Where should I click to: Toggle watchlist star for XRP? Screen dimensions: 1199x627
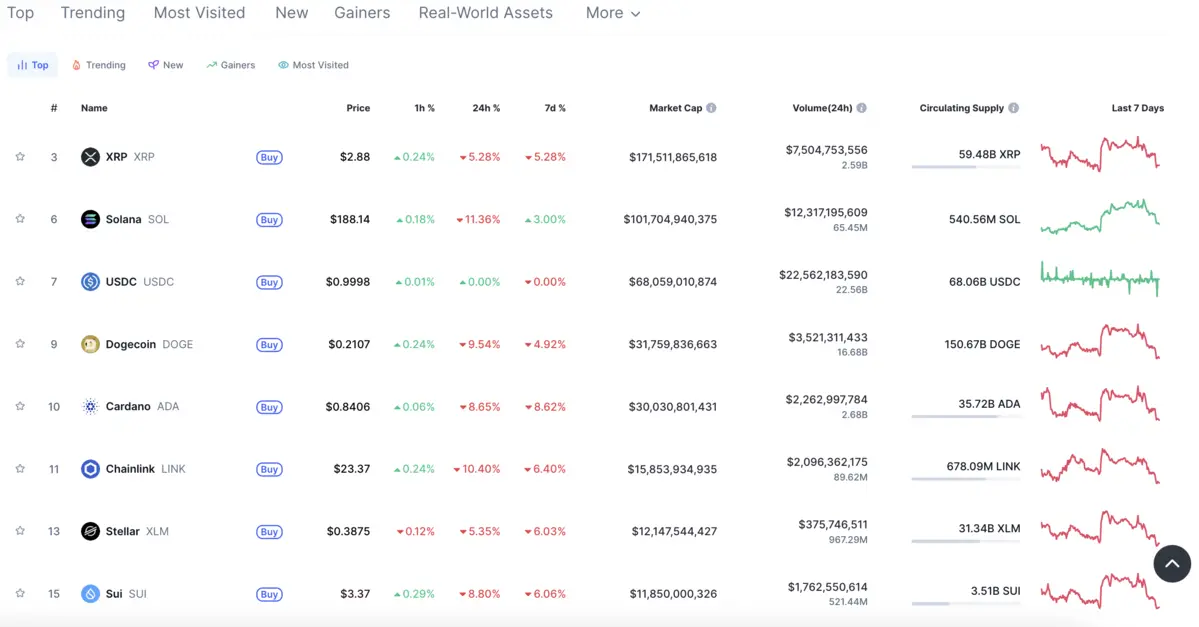[20, 157]
